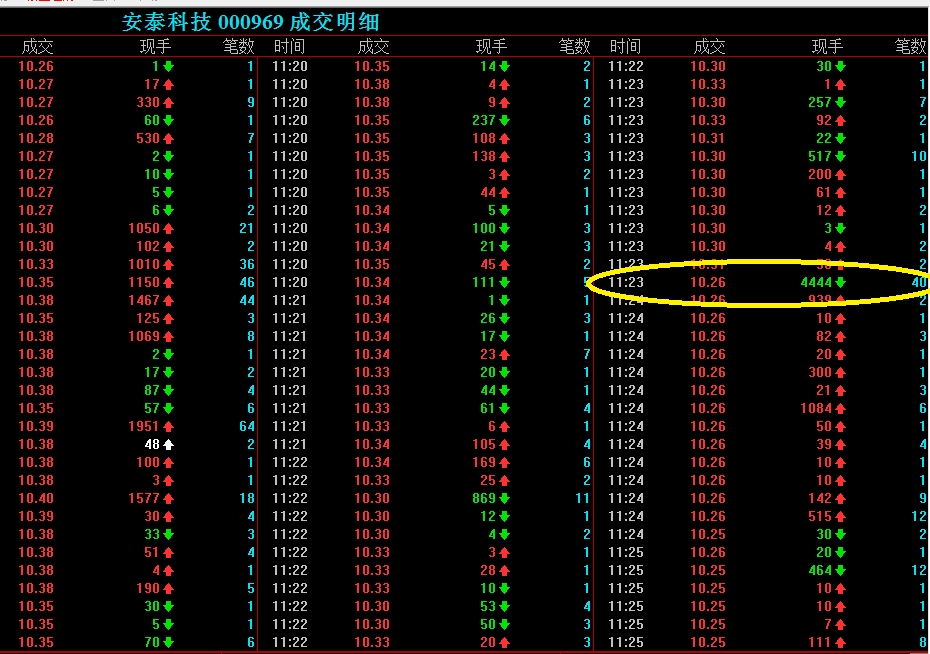Click the green down arrow beside volume 4444
The height and width of the screenshot is (654, 930).
click(x=840, y=282)
